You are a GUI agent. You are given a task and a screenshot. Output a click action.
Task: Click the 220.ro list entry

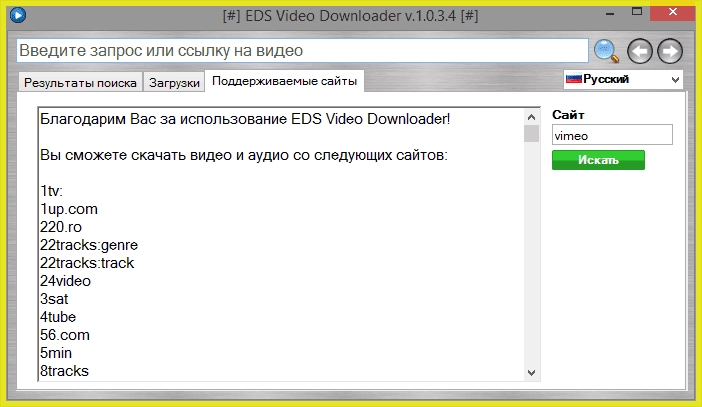click(61, 227)
